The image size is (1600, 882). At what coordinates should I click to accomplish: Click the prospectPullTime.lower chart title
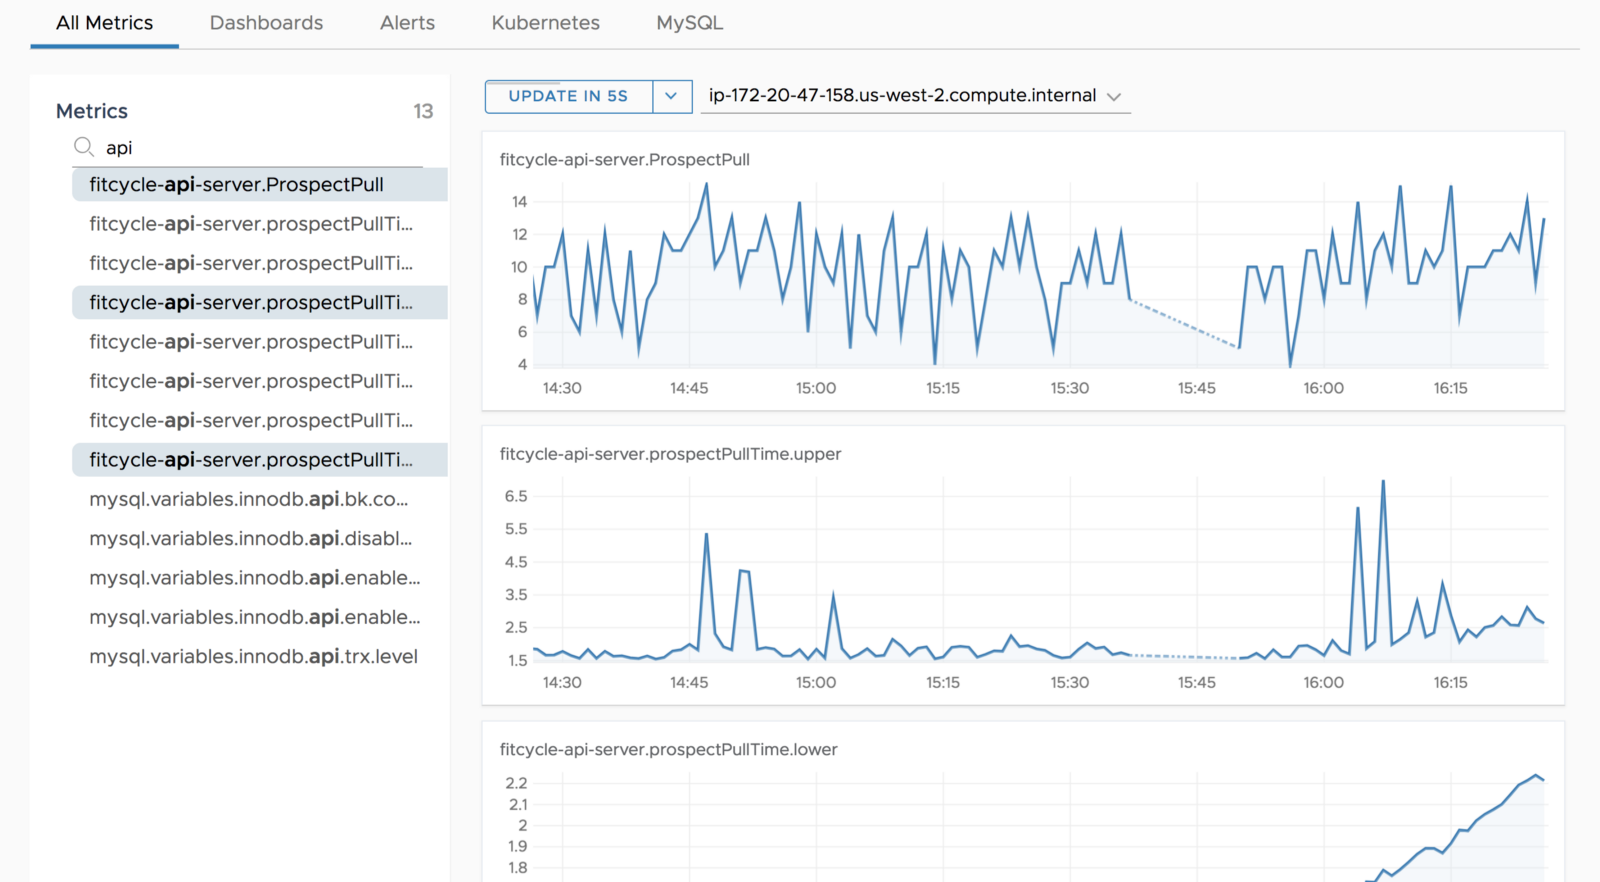pyautogui.click(x=668, y=750)
